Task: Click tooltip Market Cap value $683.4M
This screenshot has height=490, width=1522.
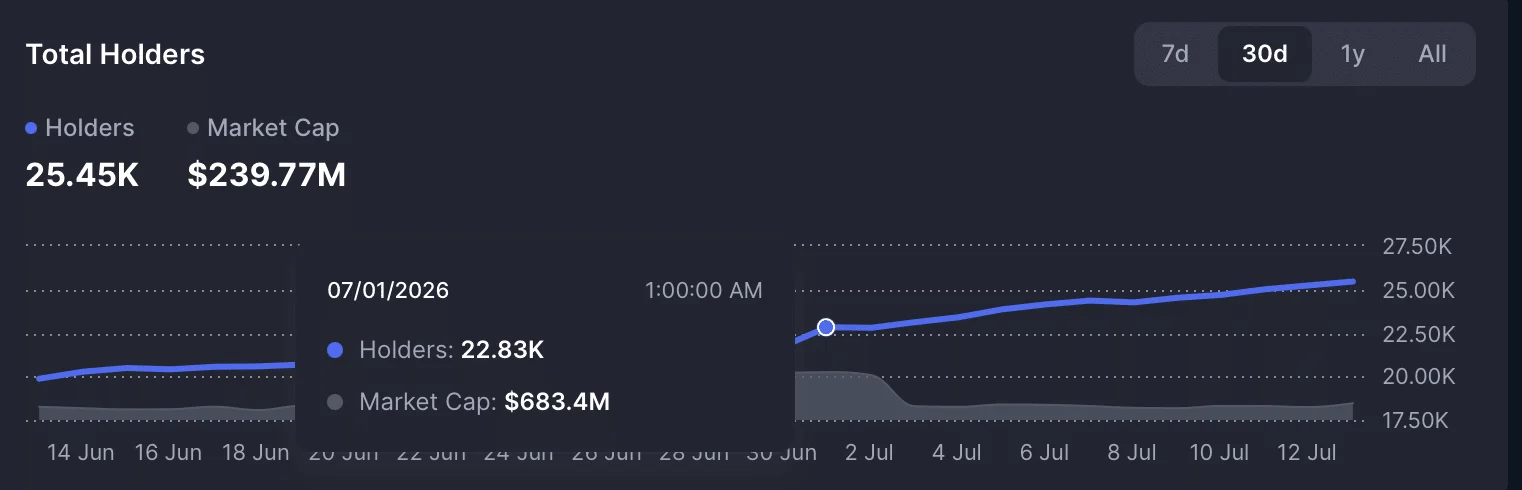Action: pos(557,402)
